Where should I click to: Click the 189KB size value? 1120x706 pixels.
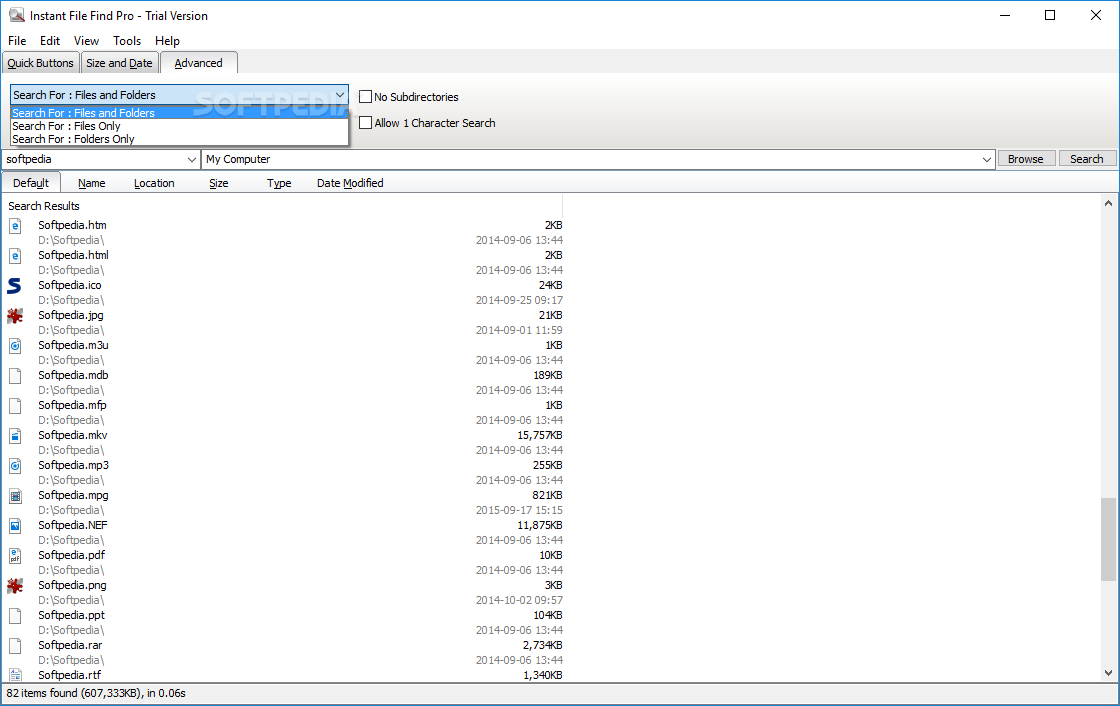tap(548, 375)
